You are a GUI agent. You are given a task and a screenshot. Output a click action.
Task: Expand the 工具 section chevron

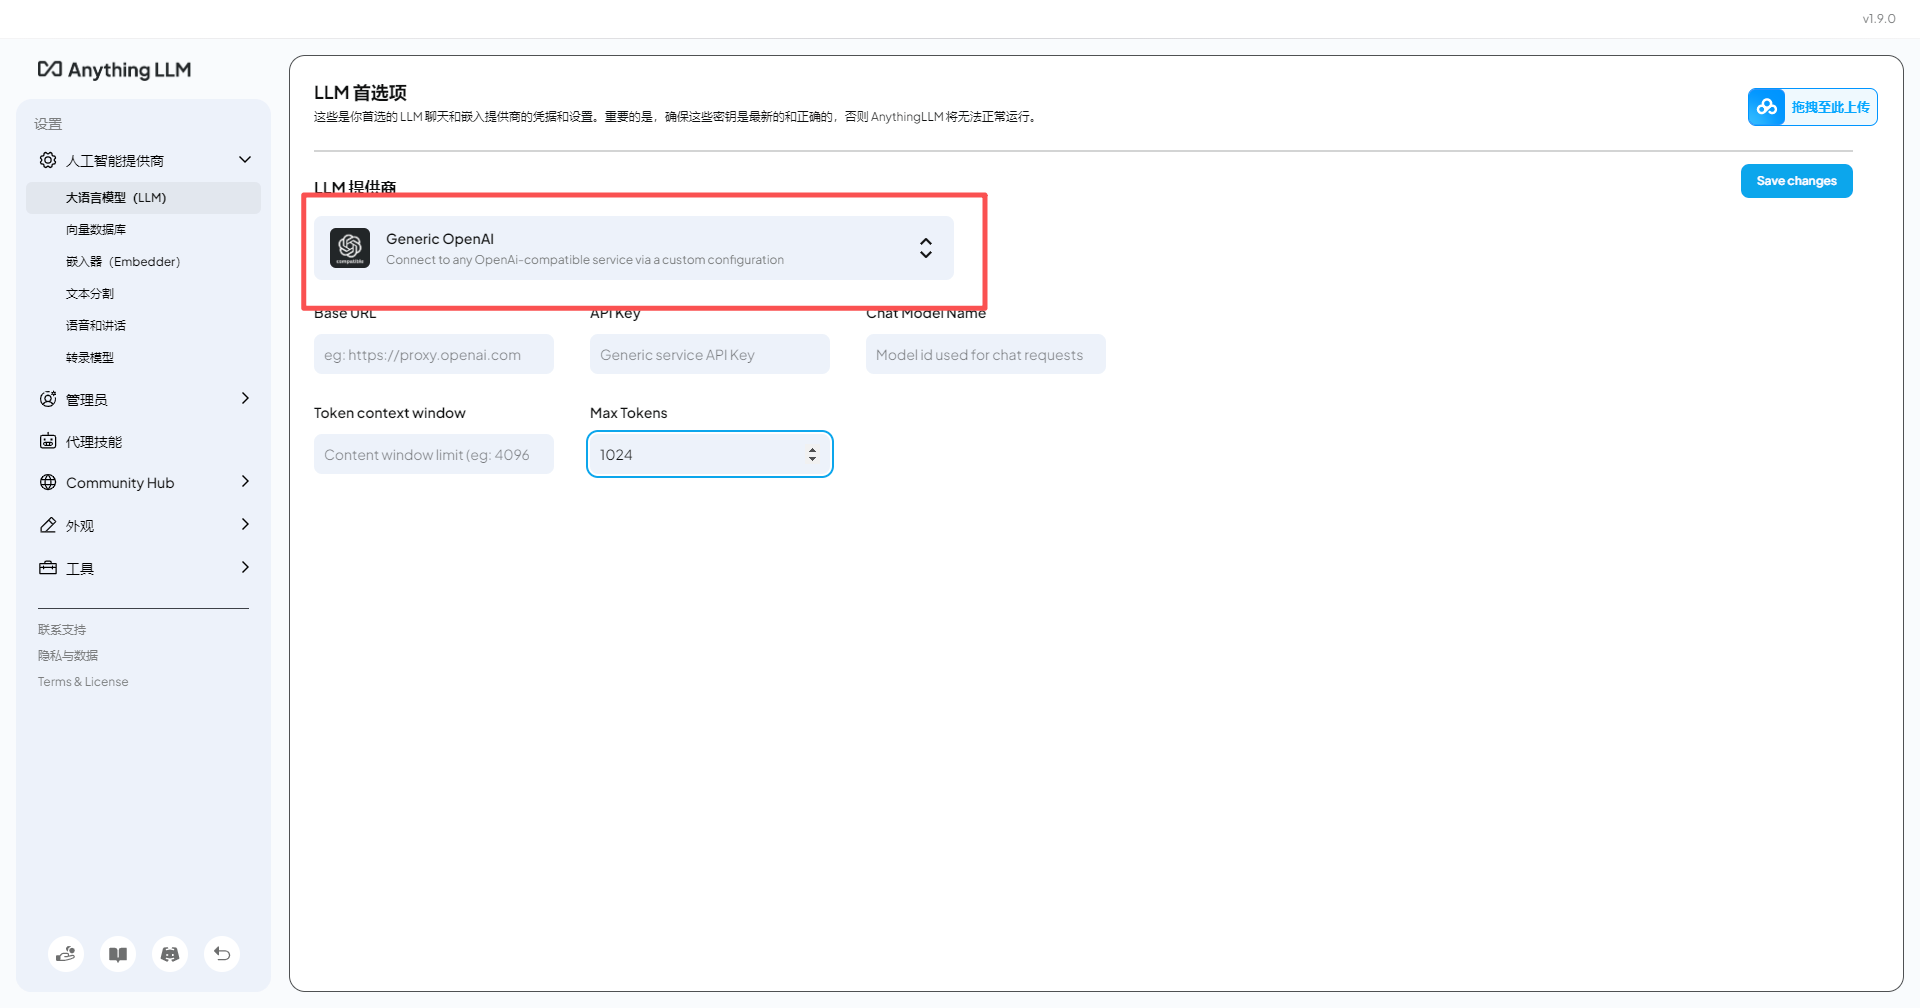(x=245, y=567)
